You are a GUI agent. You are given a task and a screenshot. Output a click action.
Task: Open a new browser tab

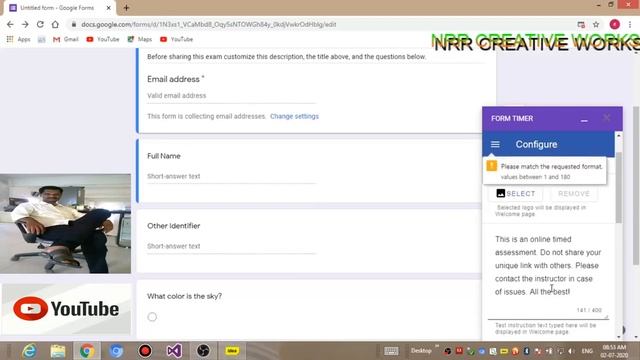126,8
